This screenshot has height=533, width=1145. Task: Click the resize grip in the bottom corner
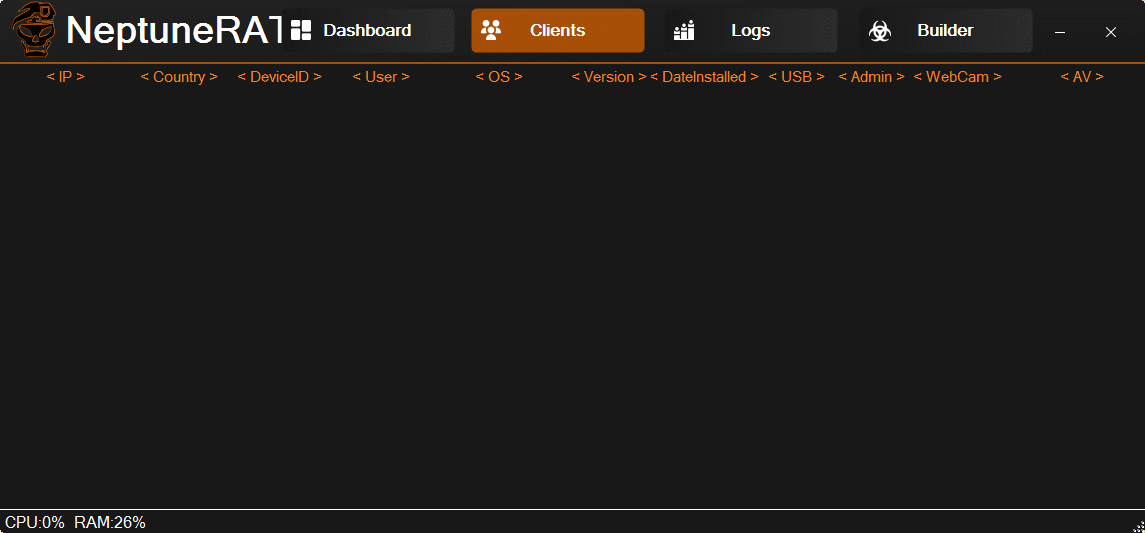[1137, 525]
